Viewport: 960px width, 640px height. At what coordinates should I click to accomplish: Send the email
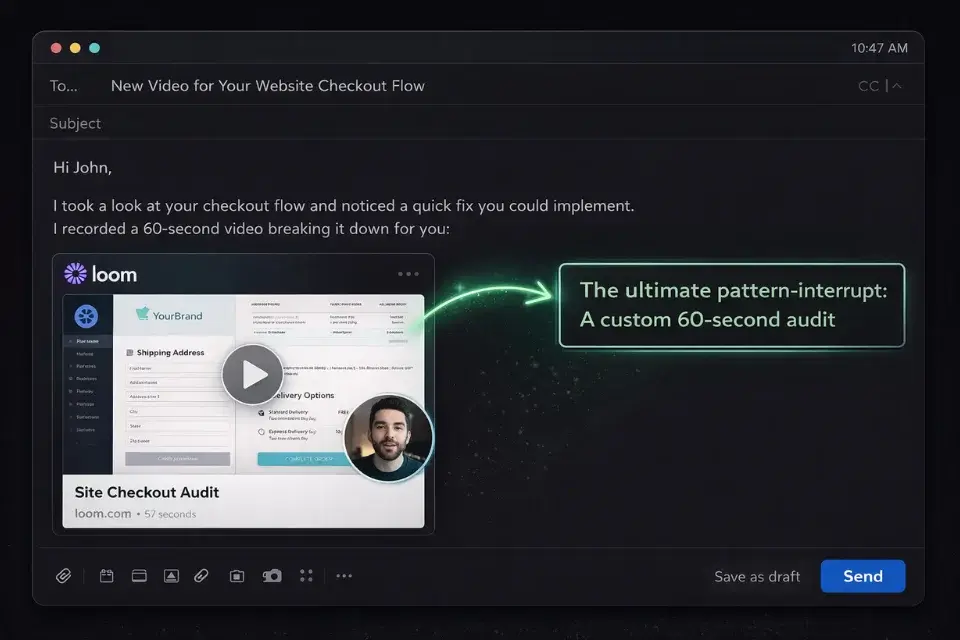point(862,576)
